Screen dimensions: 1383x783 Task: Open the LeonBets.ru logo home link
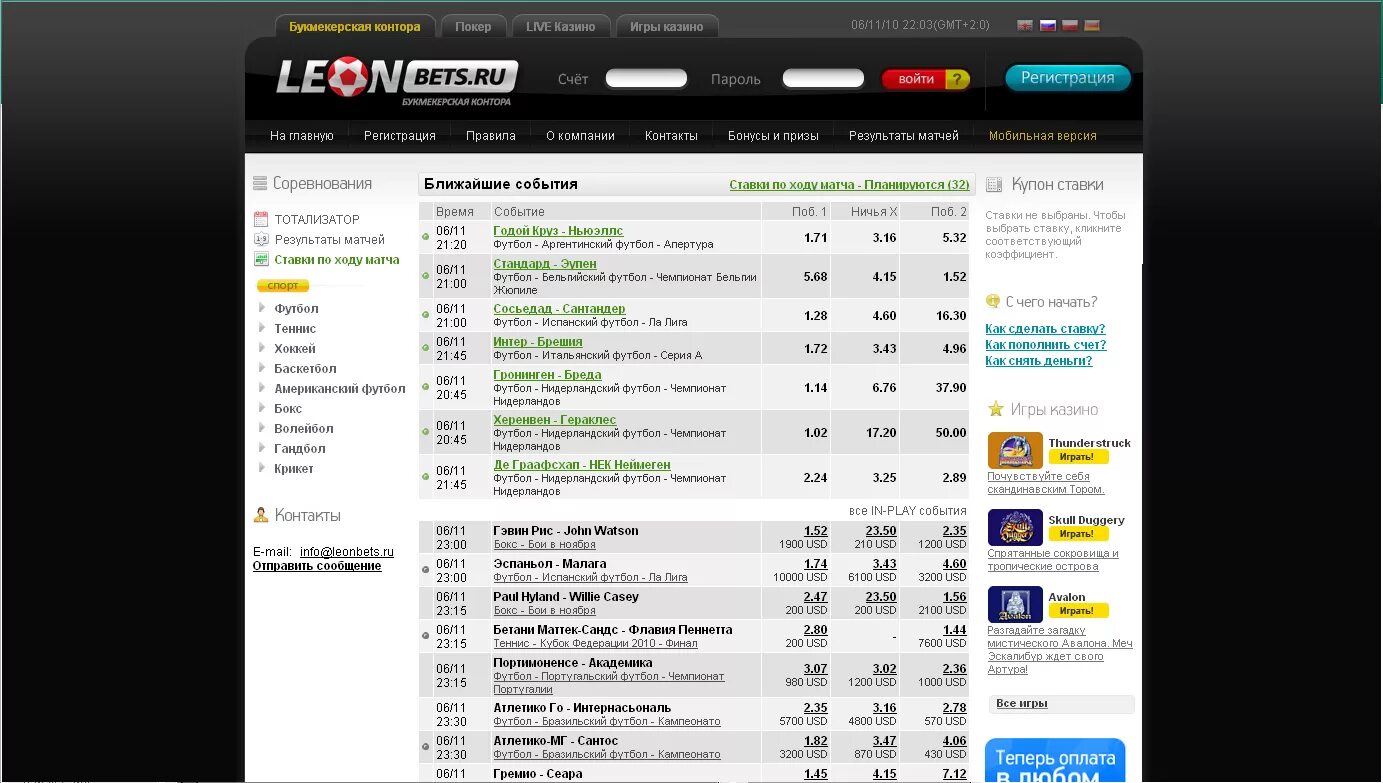tap(397, 79)
